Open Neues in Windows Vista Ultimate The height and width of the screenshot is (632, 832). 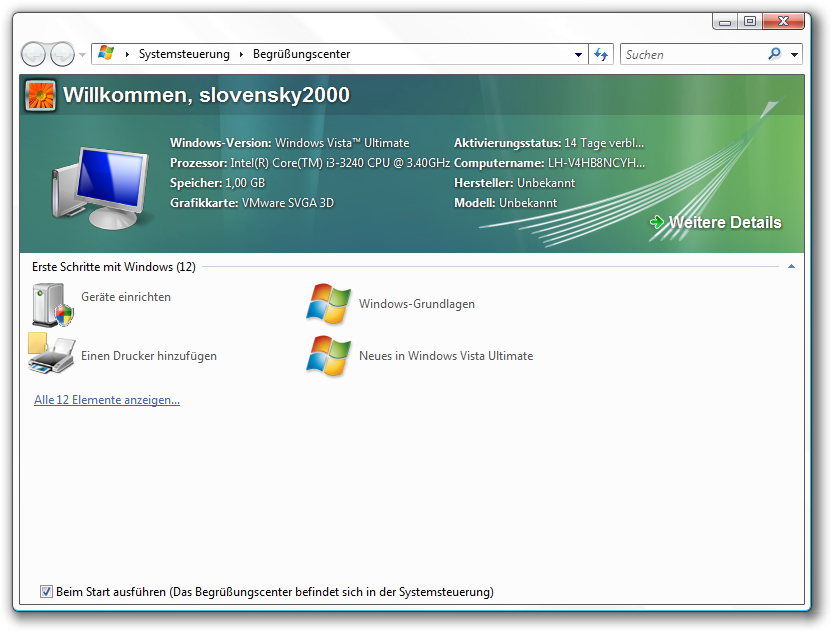click(x=446, y=356)
